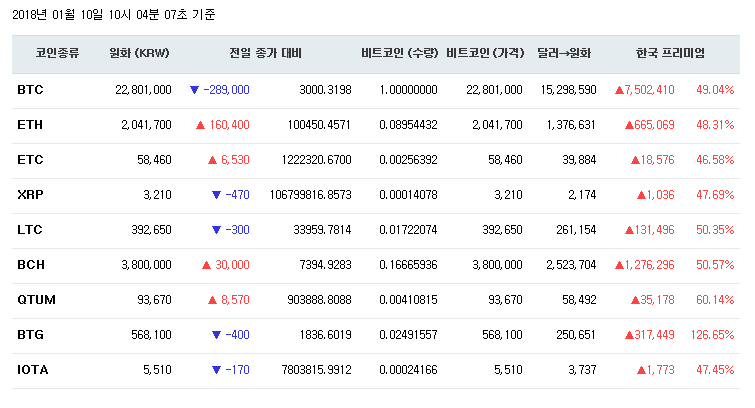Select the blue down triangle beside -470

tap(216, 195)
